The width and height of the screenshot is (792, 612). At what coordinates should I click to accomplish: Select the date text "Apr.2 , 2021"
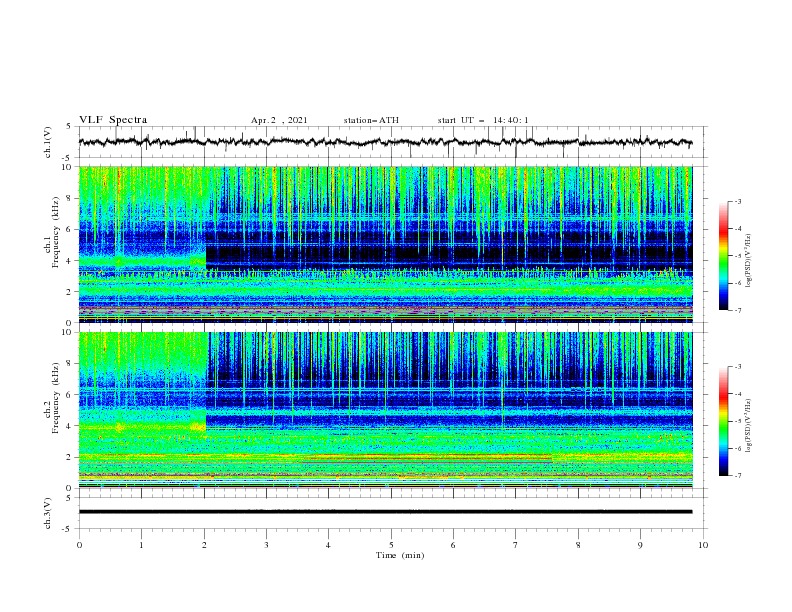279,120
